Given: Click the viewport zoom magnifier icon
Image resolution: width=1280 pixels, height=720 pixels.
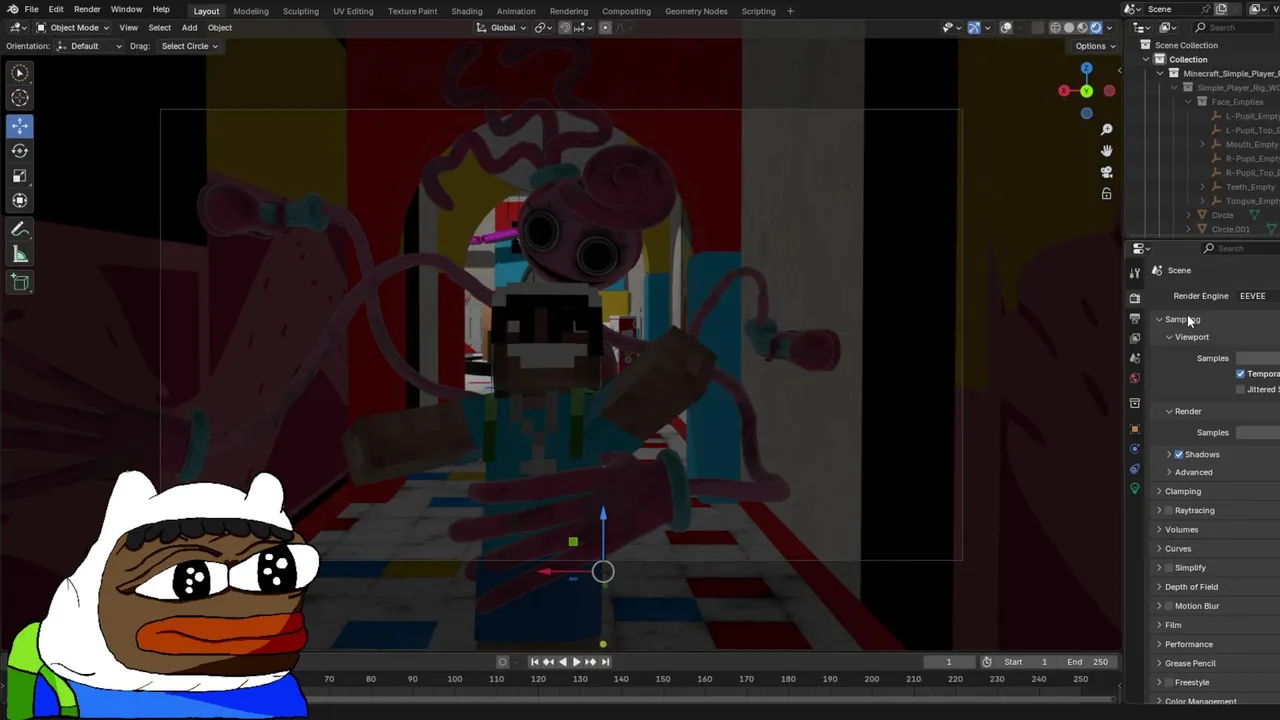Looking at the screenshot, I should 1106,130.
